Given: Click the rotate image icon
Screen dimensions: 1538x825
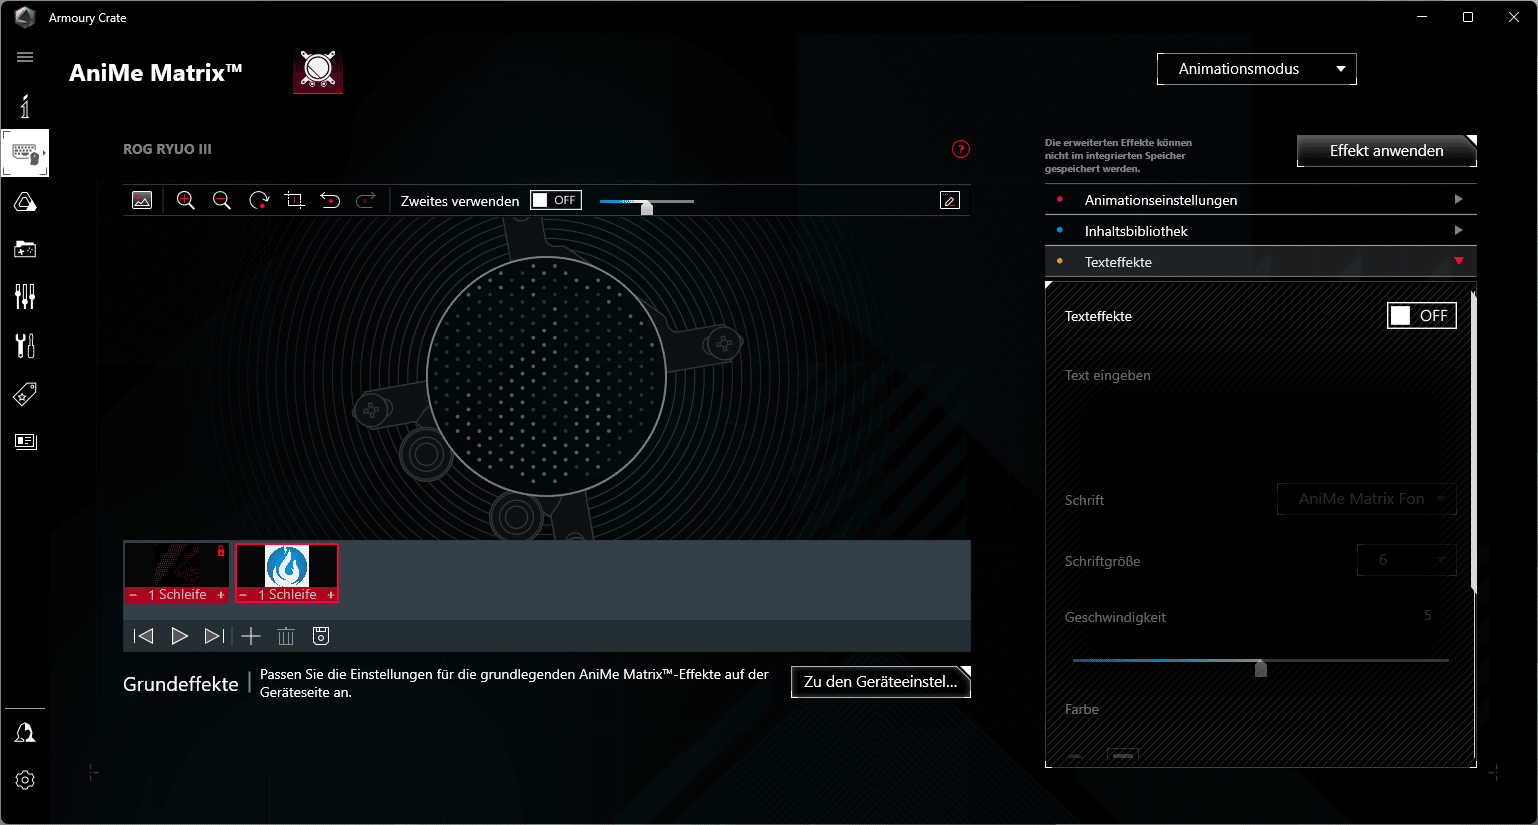Looking at the screenshot, I should [x=259, y=200].
